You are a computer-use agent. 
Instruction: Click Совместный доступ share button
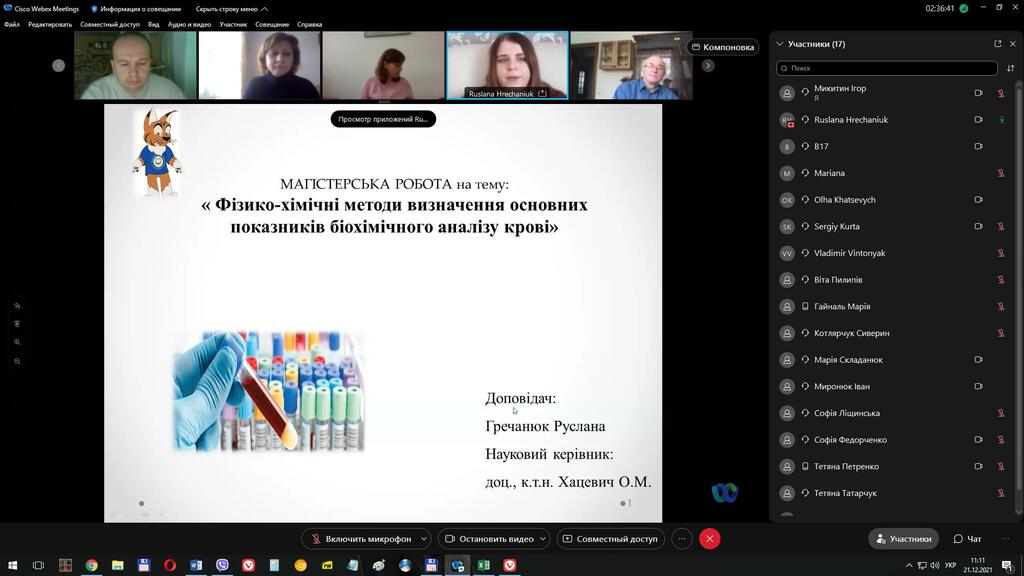[611, 539]
